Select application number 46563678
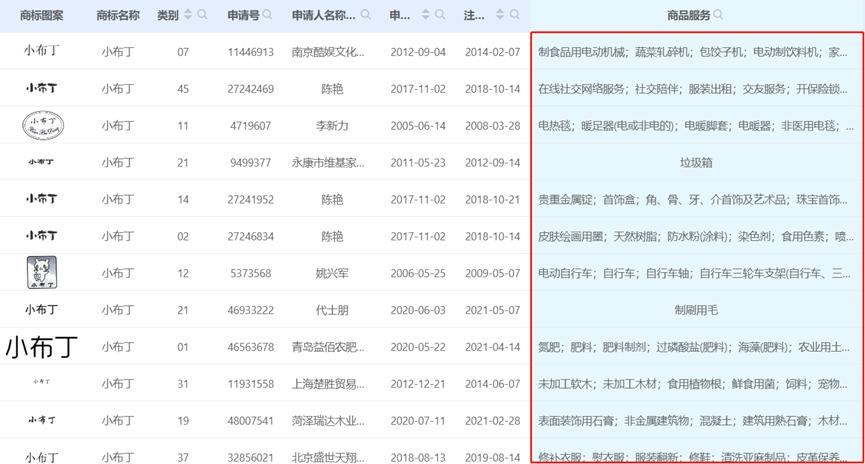The height and width of the screenshot is (464, 865). [250, 347]
